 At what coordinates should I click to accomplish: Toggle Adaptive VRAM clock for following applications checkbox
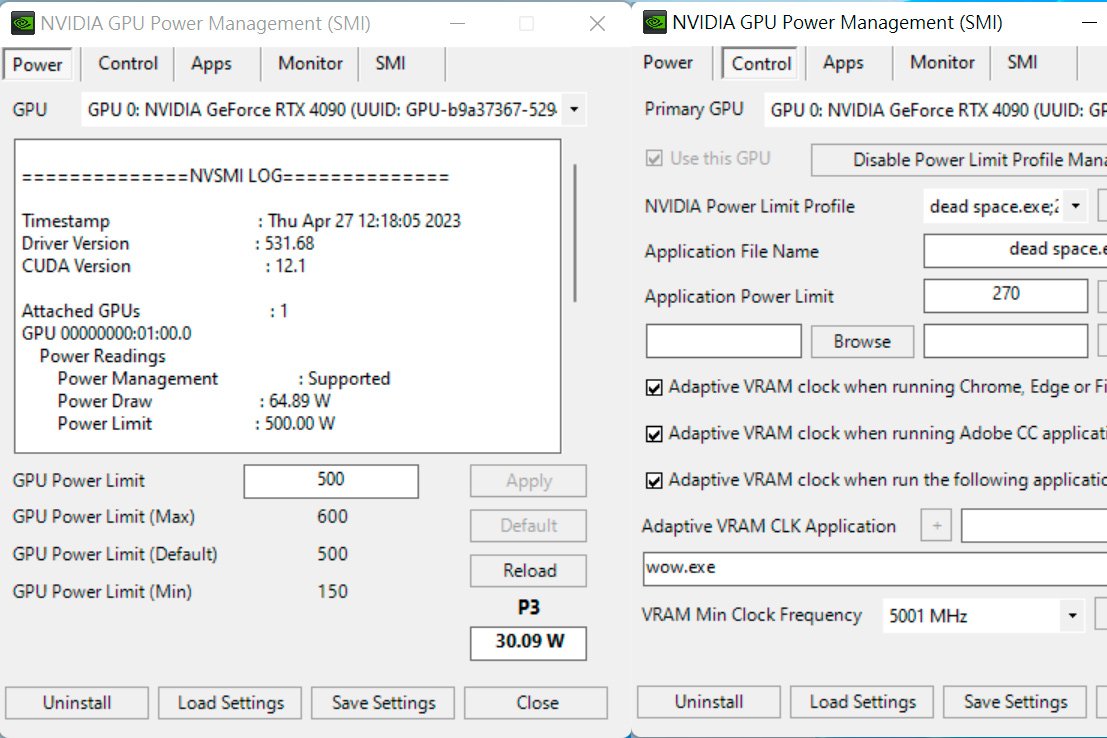tap(654, 480)
